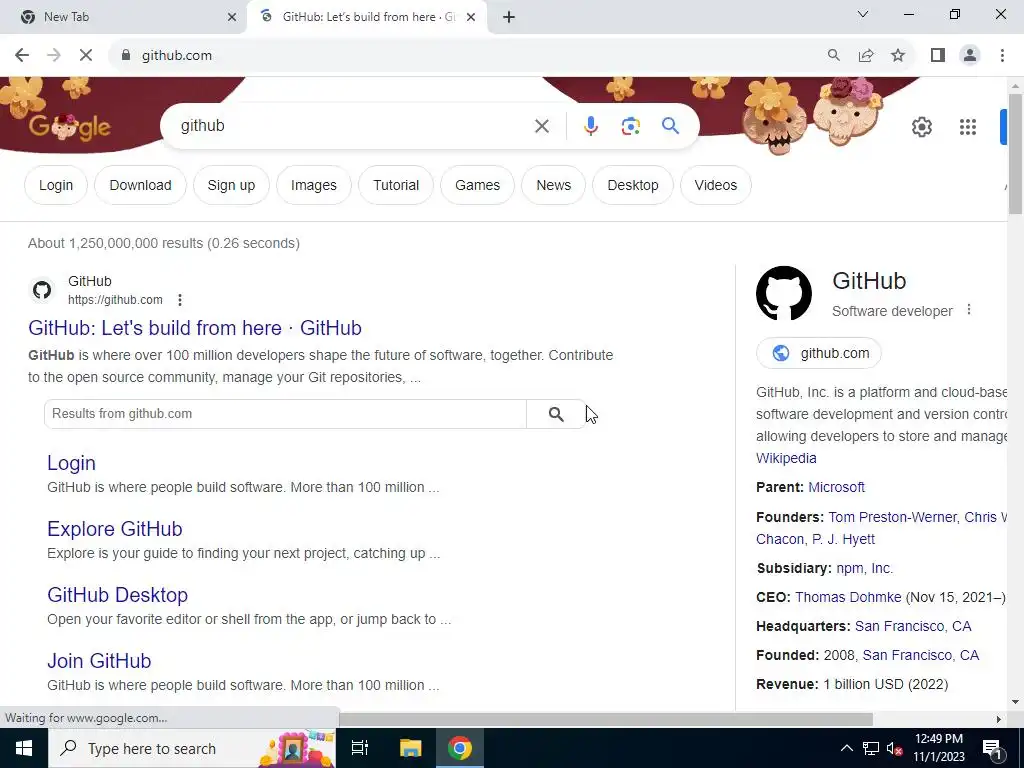Share this page icon in address bar

point(866,56)
